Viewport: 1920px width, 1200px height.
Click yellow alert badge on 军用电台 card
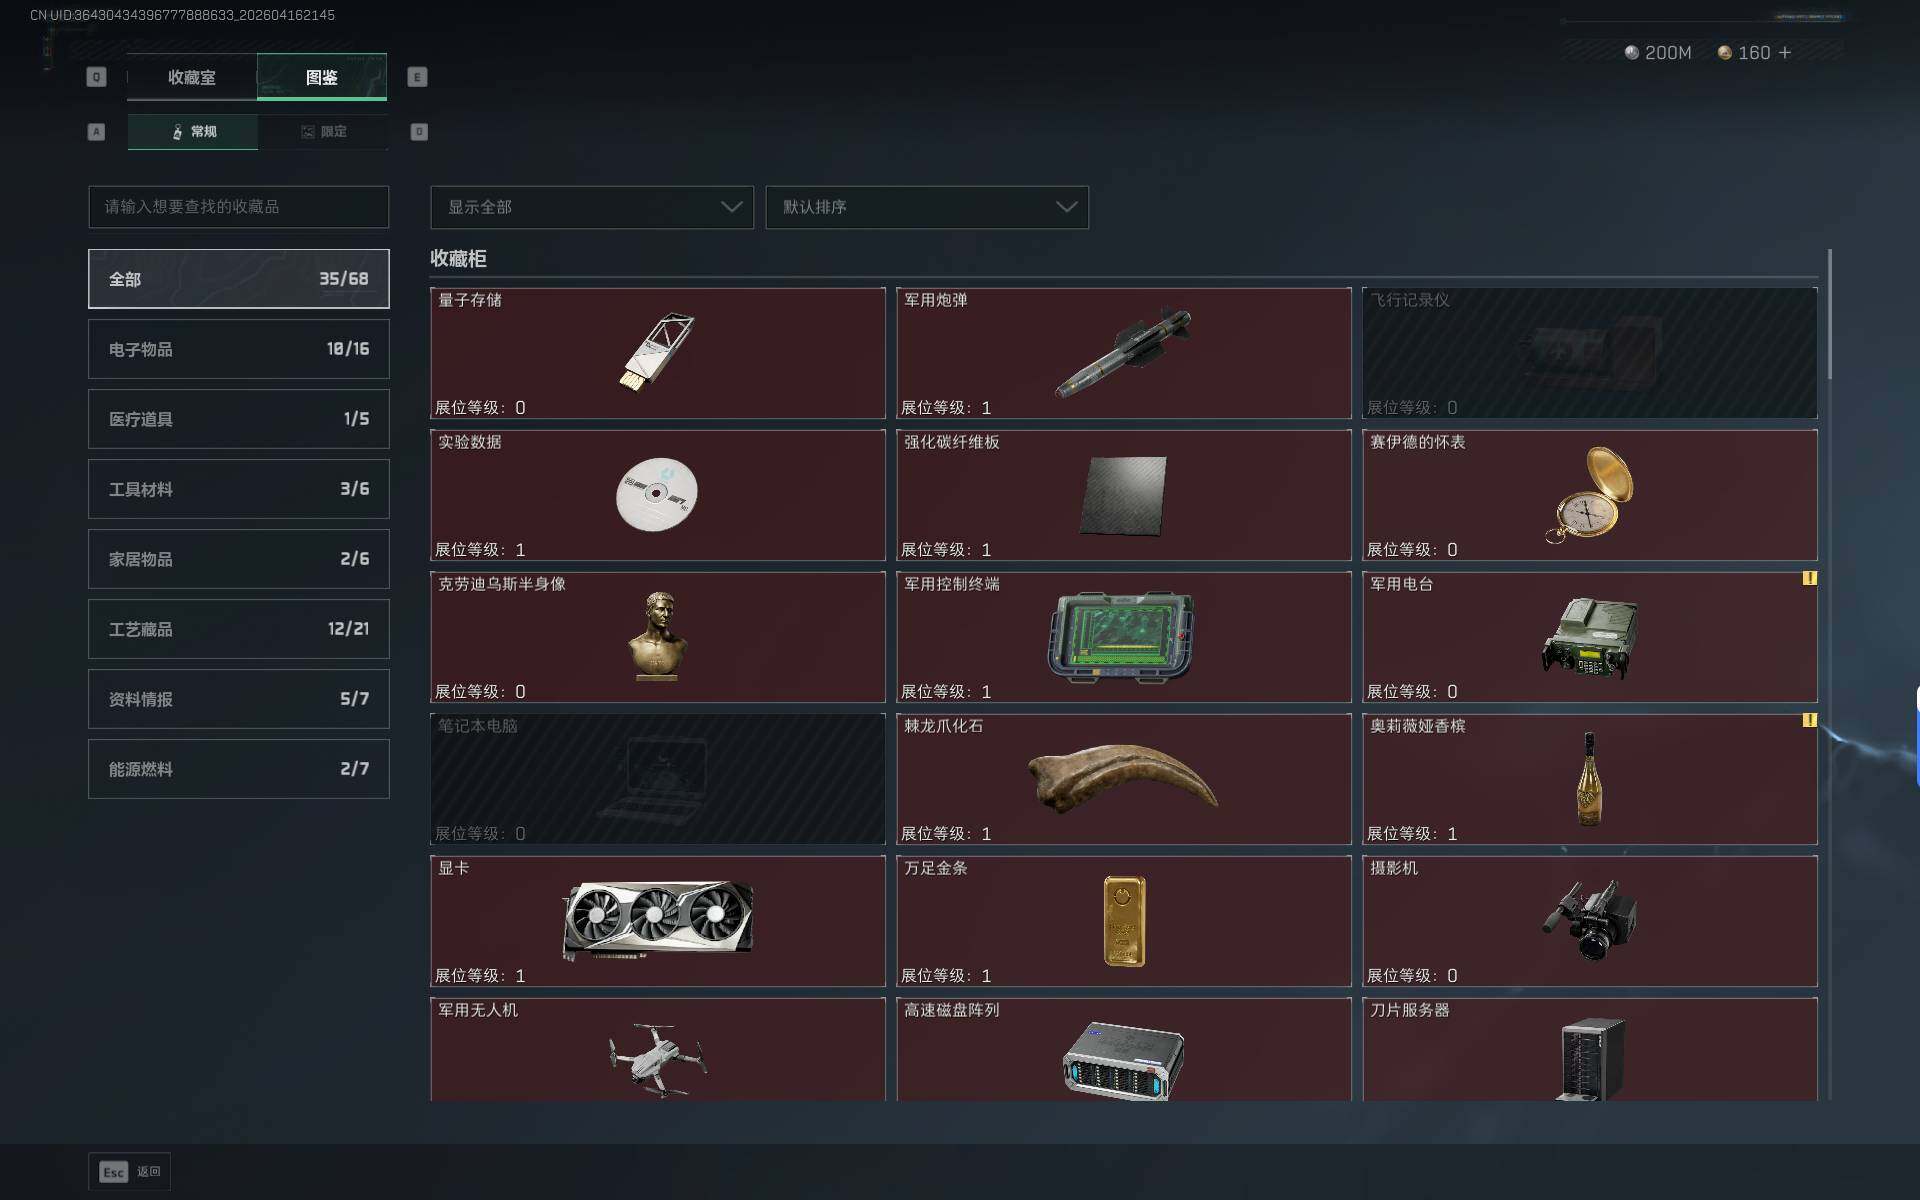pos(1809,578)
